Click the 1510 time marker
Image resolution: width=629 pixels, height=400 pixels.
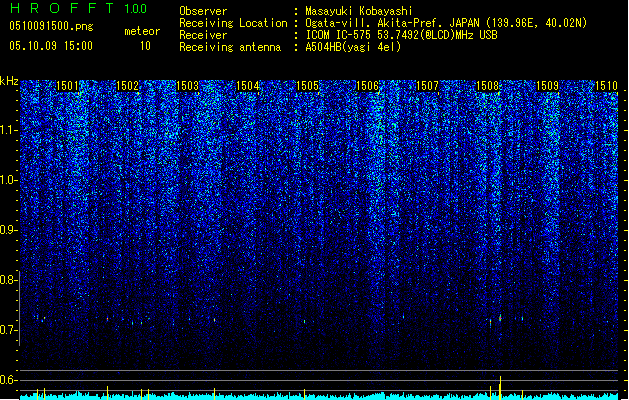607,85
